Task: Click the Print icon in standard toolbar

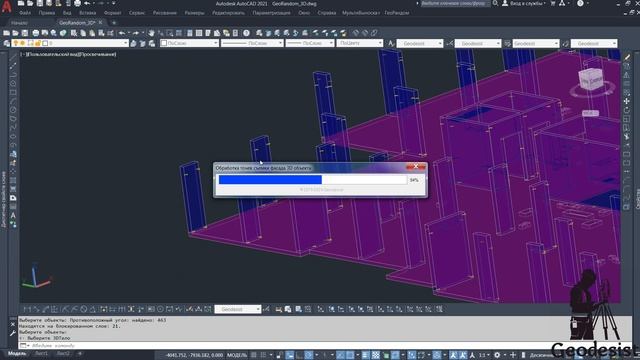Action: (36, 33)
